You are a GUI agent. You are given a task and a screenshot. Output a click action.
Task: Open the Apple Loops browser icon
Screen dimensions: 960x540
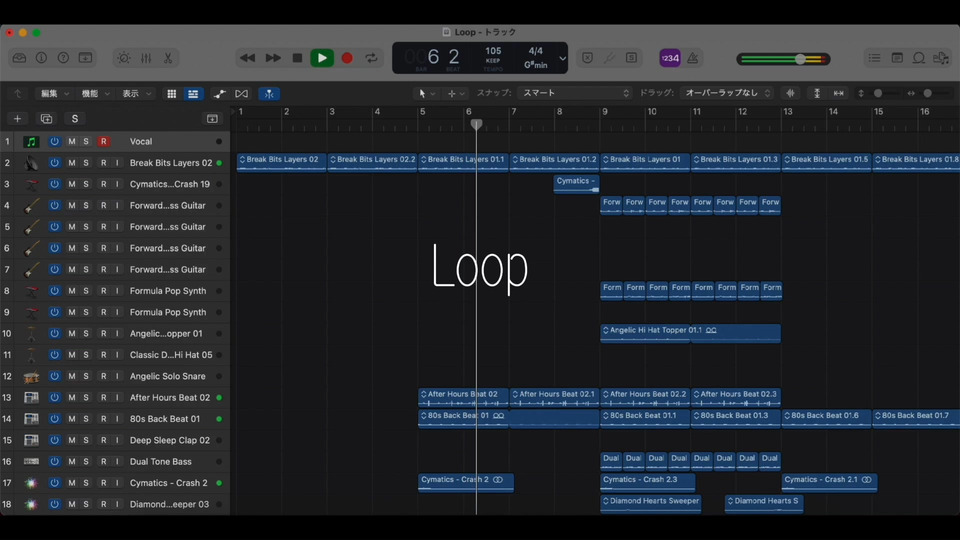(919, 58)
